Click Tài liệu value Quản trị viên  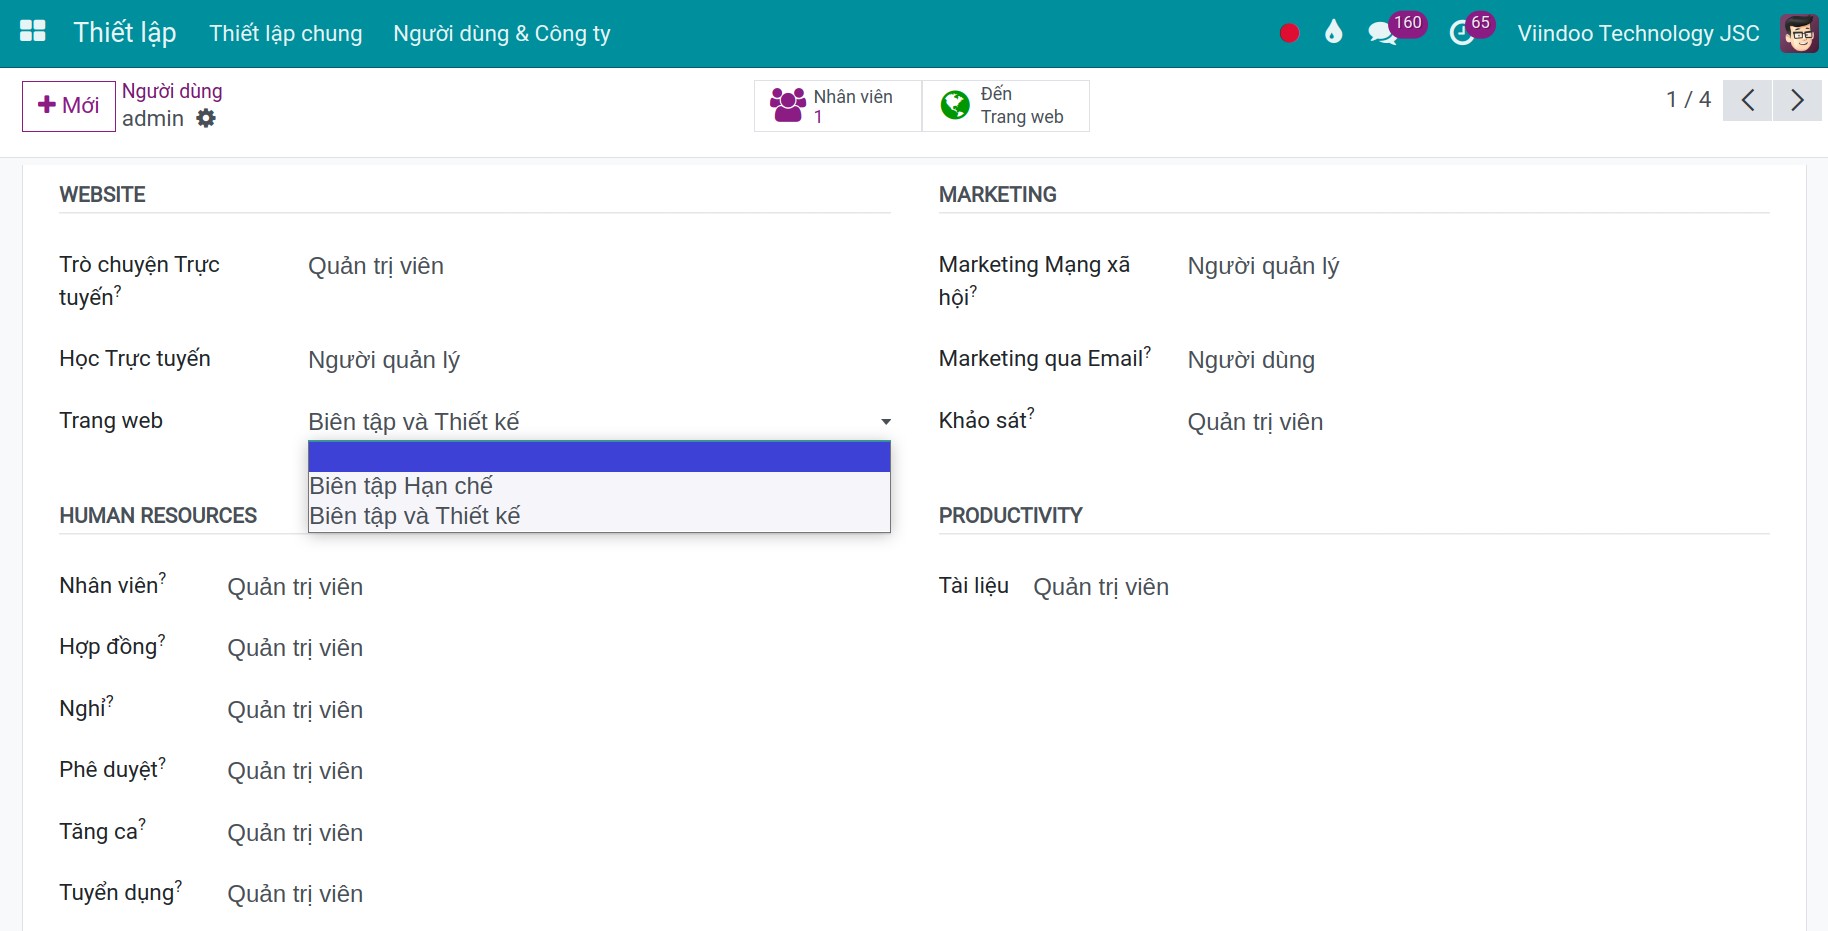click(x=1101, y=587)
